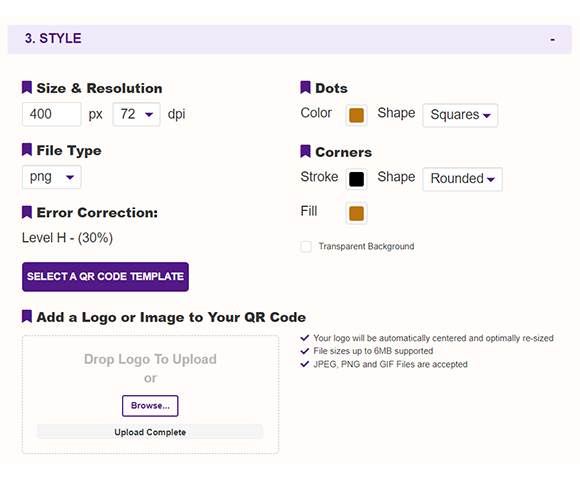Screen dimensions: 580x480
Task: Click the dpi label text
Action: coord(176,114)
